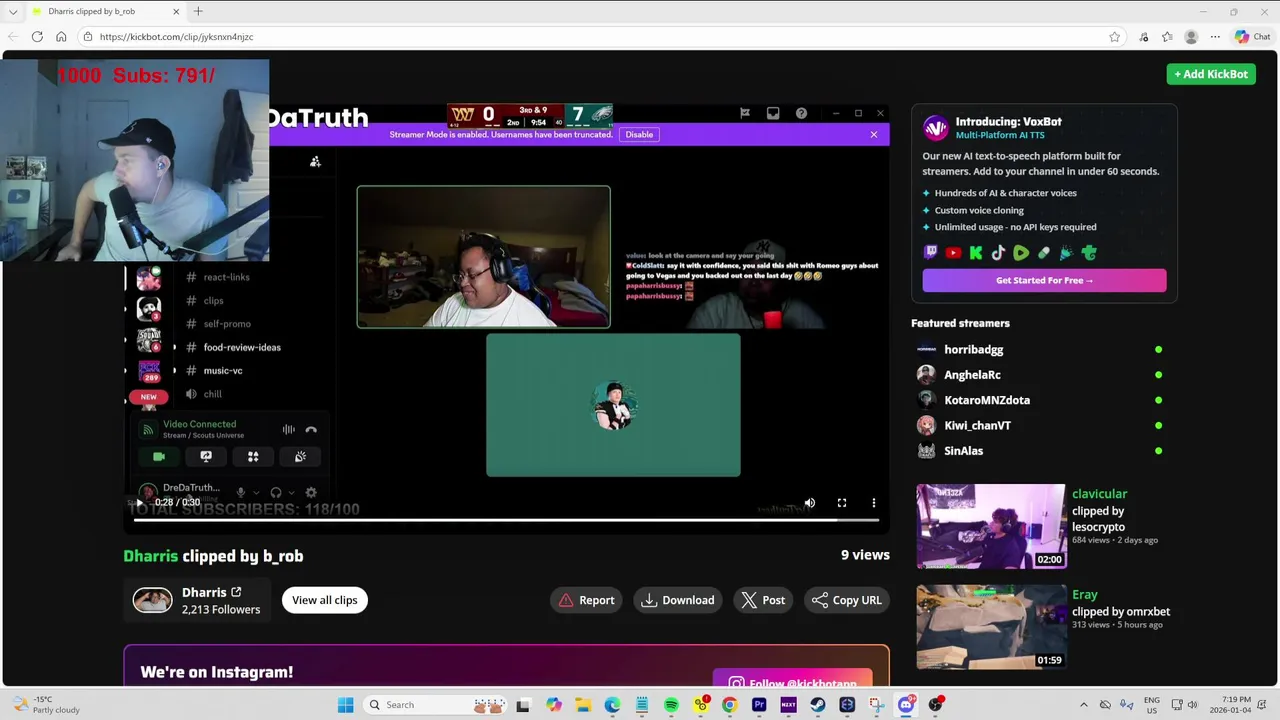This screenshot has height=720, width=1280.
Task: Go to browser home page
Action: (x=61, y=37)
